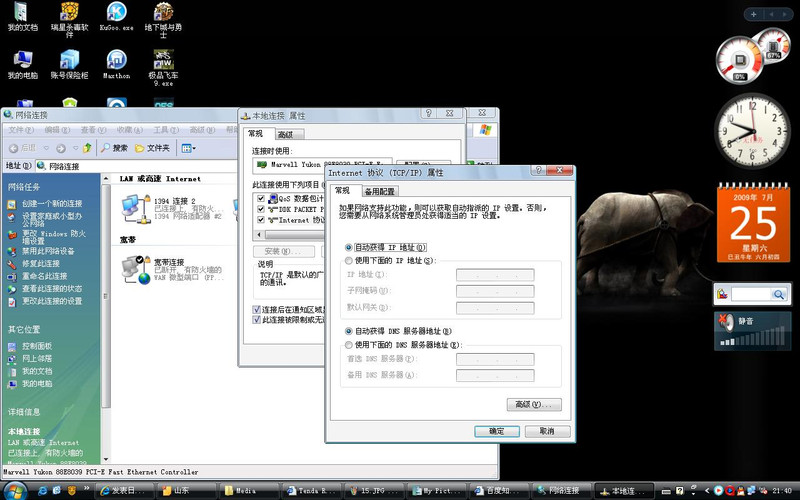Click magnifier icon on search gadget

click(x=779, y=294)
